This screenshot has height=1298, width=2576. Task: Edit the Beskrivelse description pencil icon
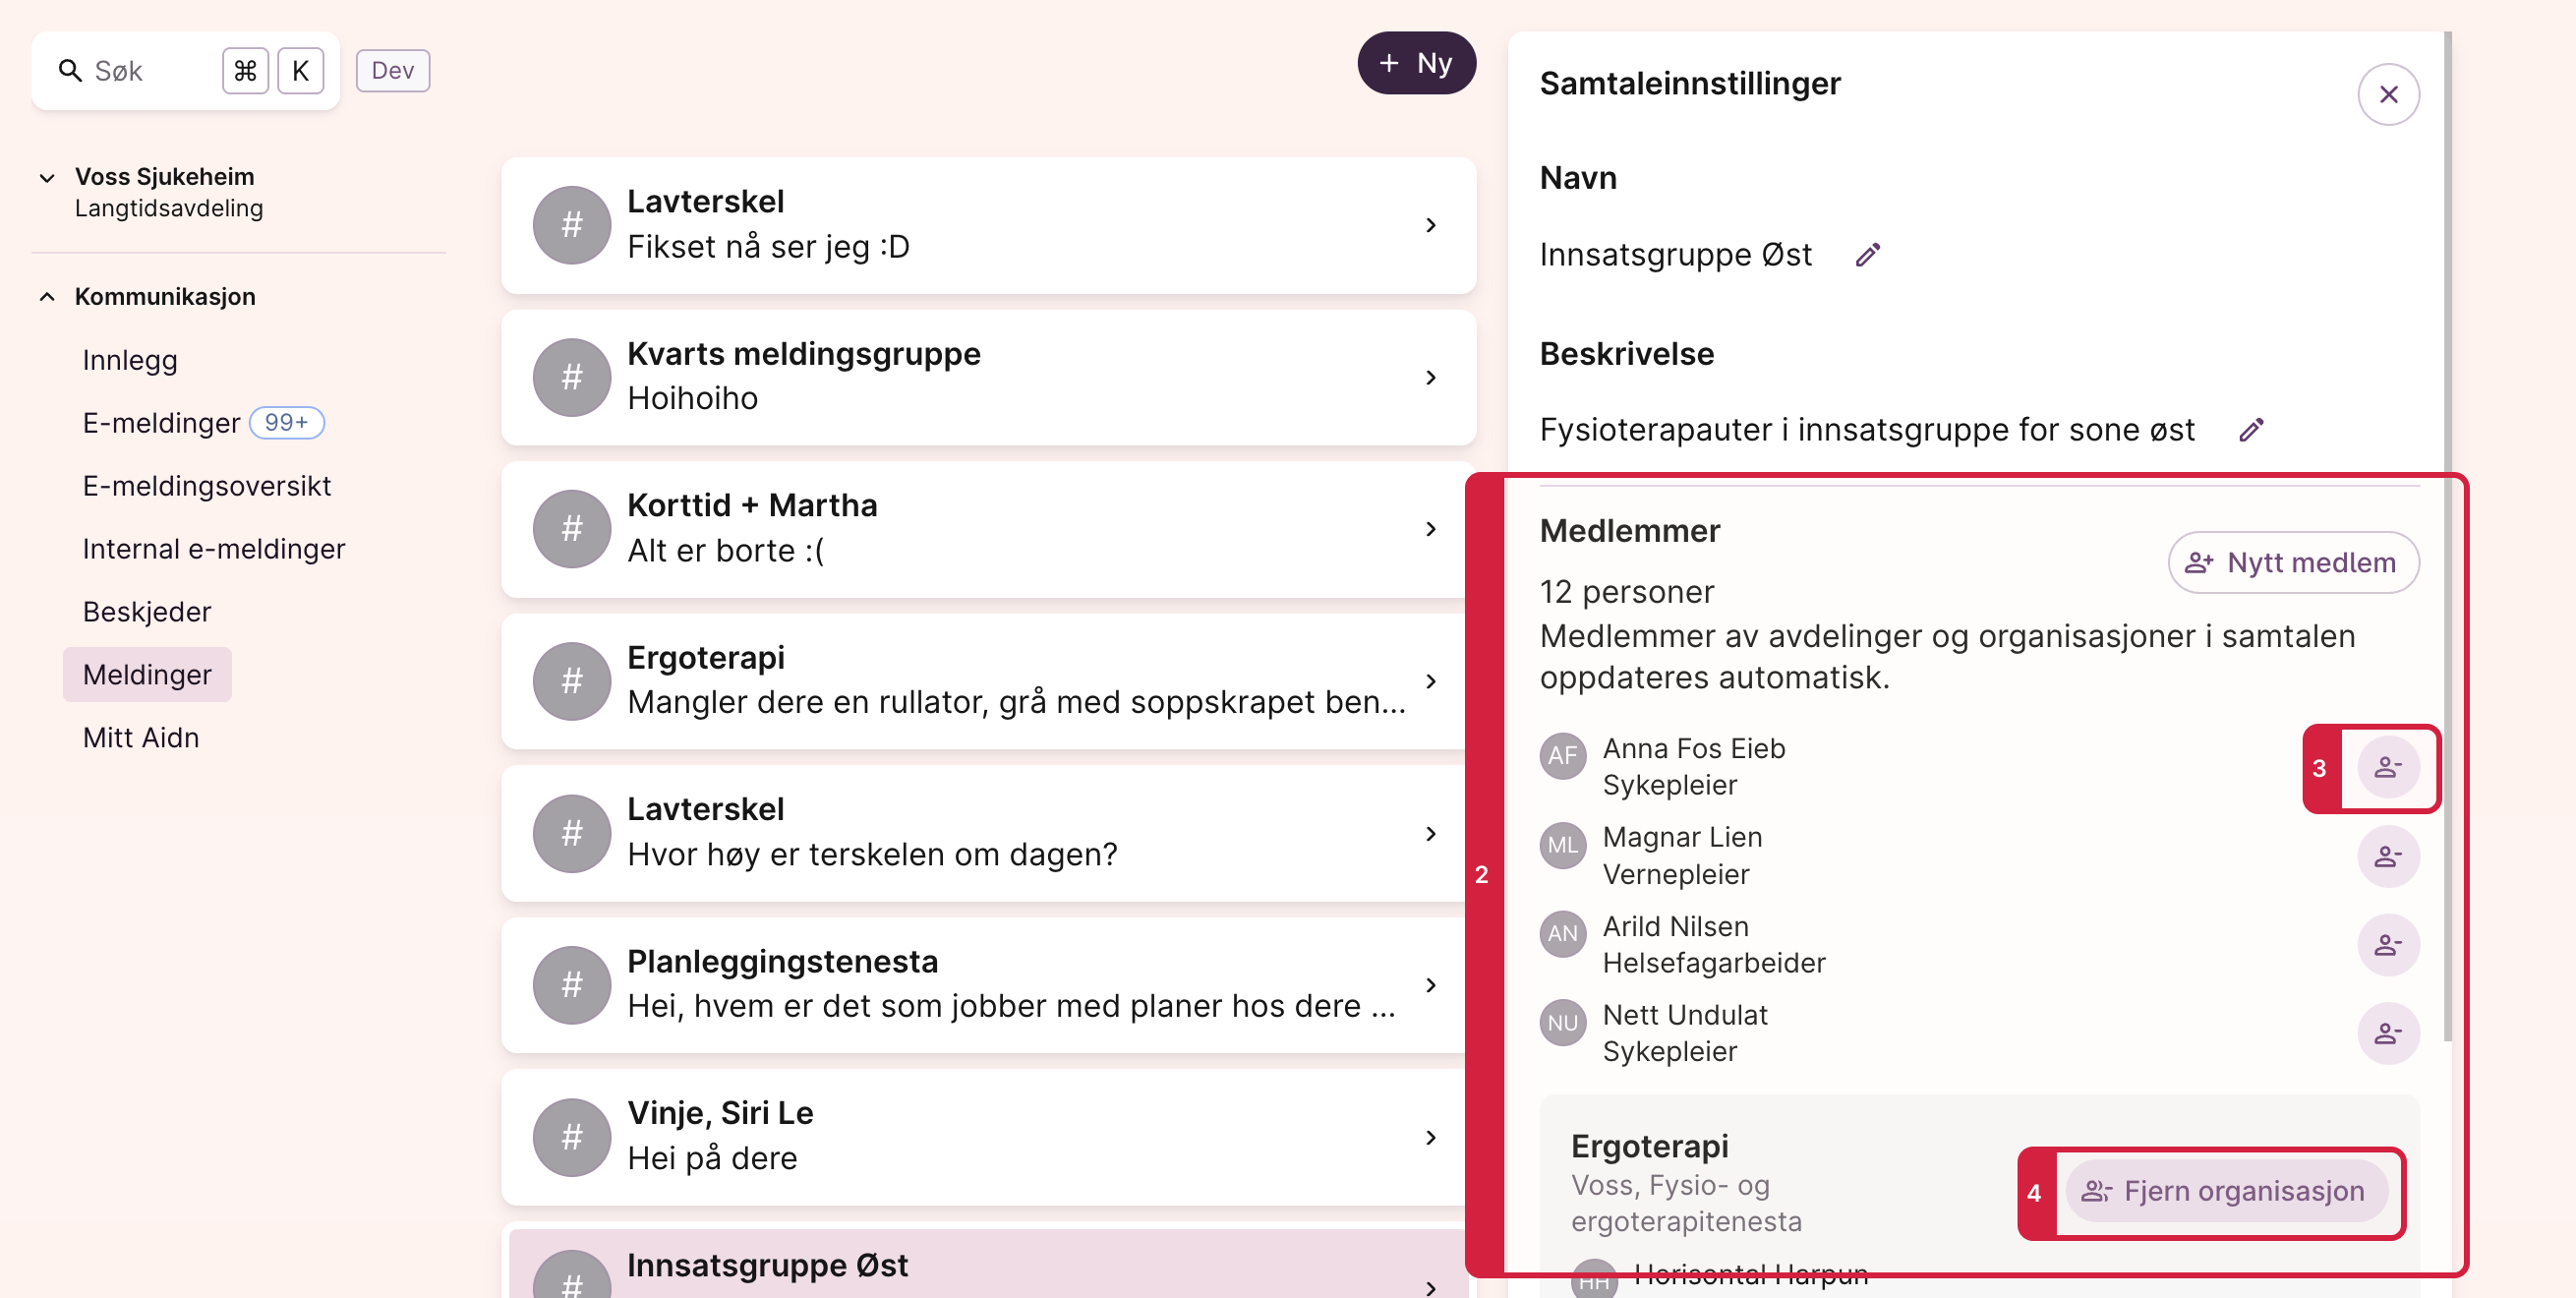point(2250,430)
